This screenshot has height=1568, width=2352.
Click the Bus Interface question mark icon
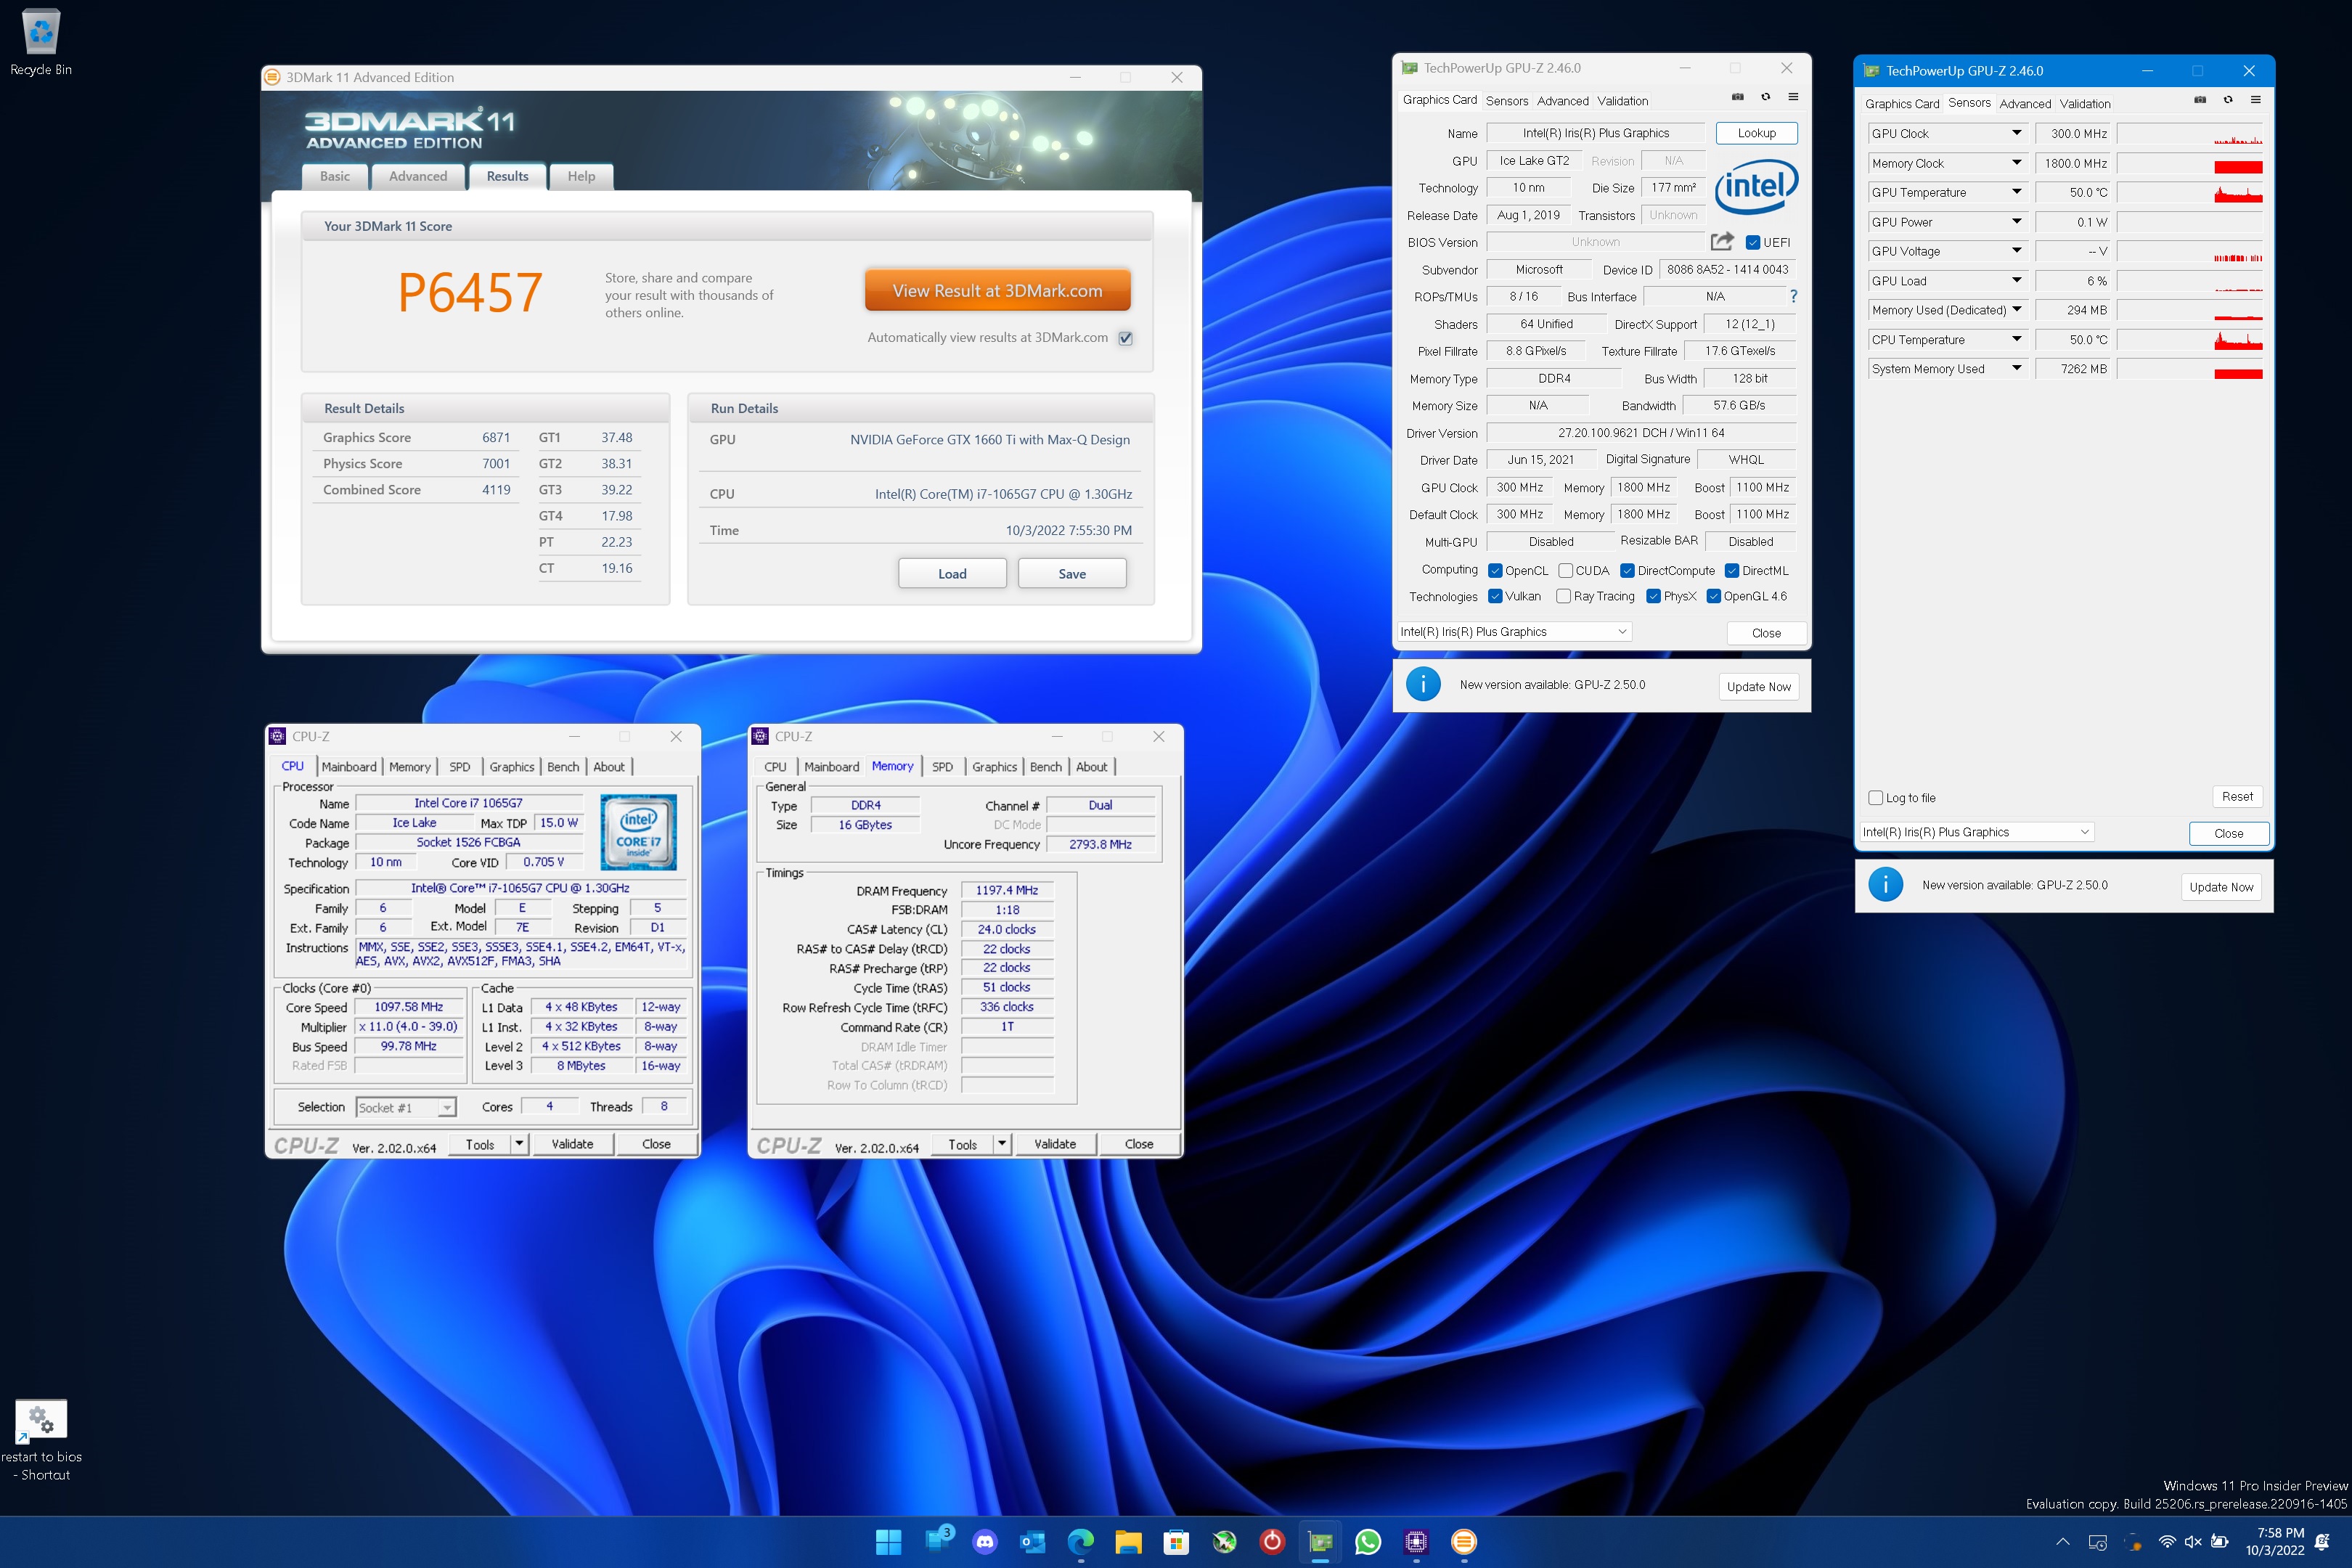coord(1793,296)
